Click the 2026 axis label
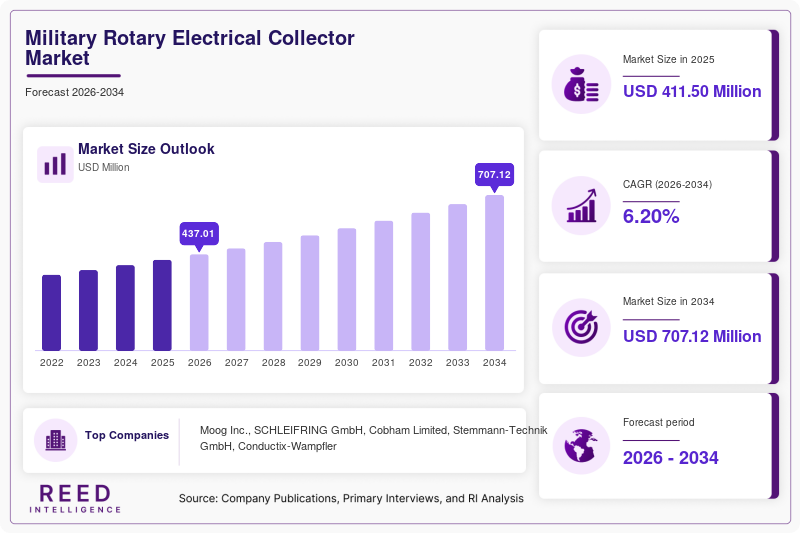This screenshot has width=800, height=533. point(199,363)
